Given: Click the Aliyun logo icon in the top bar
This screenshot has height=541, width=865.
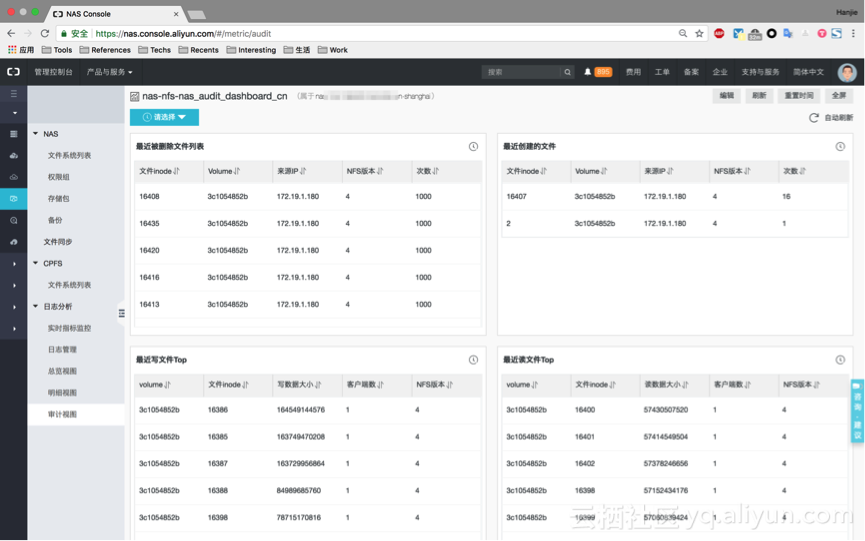Looking at the screenshot, I should pos(13,72).
